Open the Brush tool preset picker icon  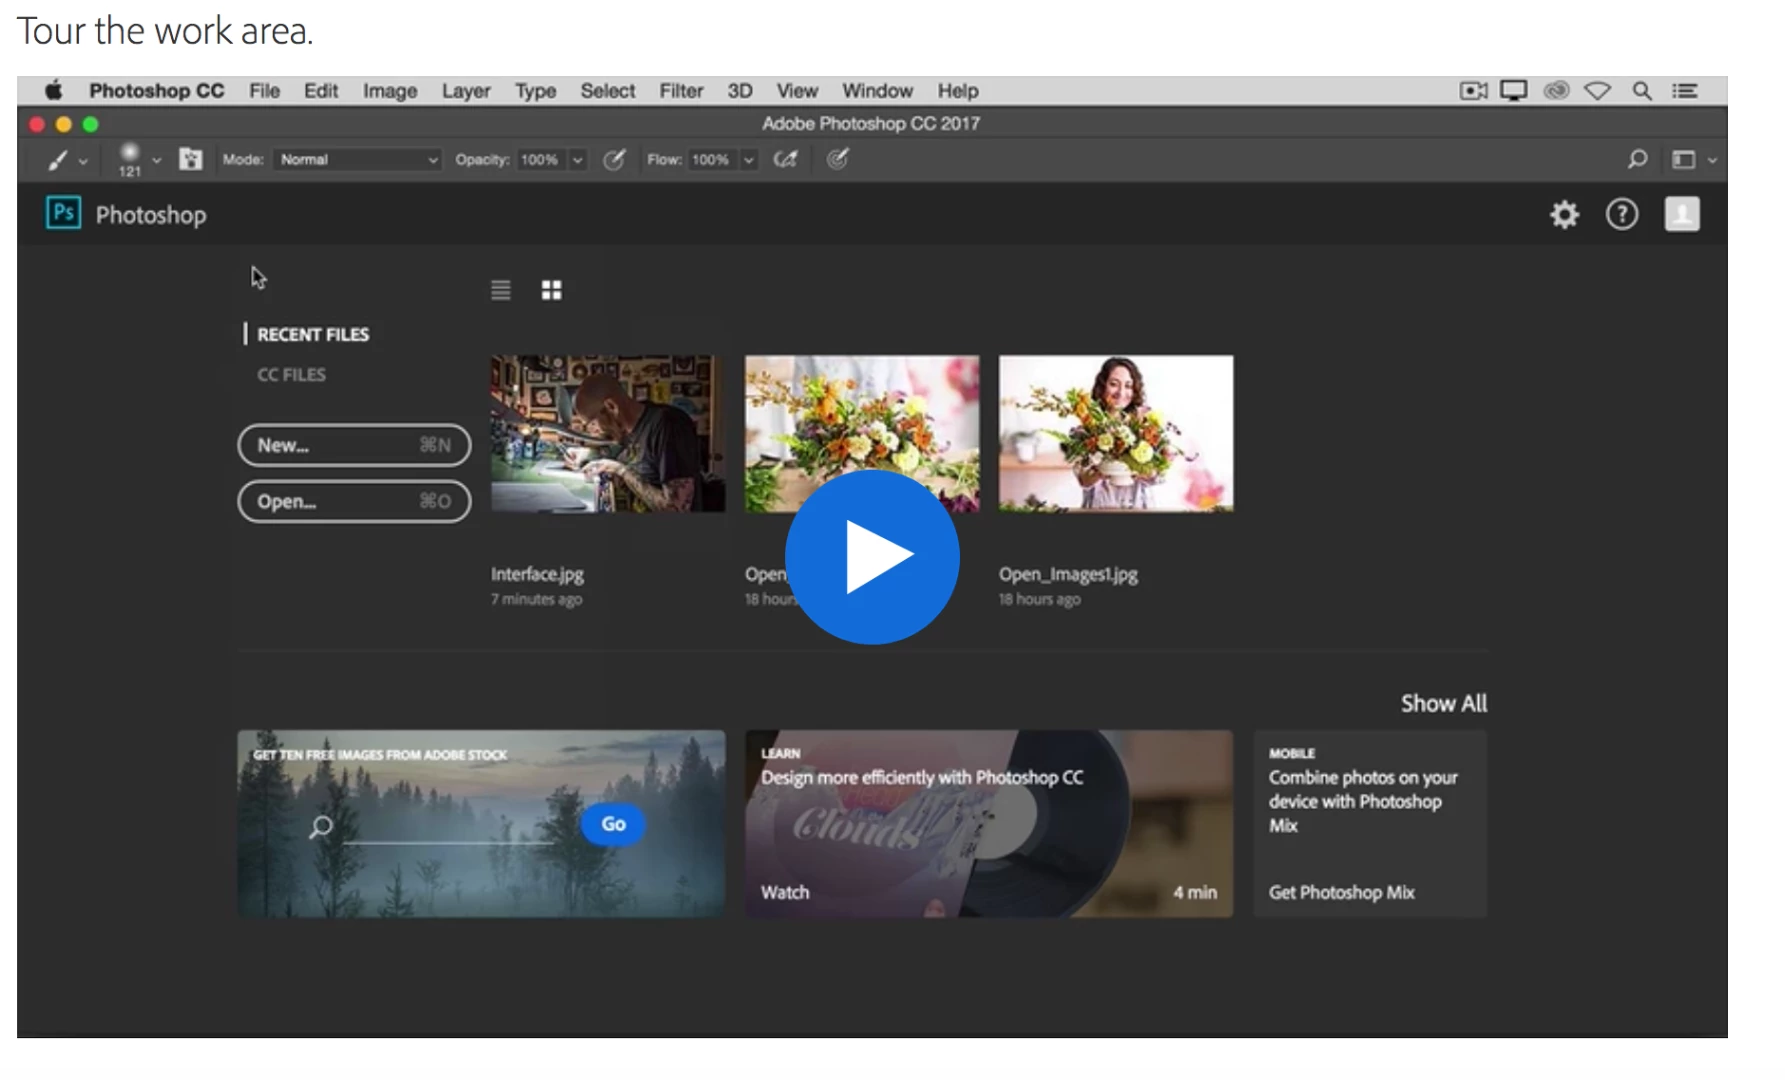pyautogui.click(x=58, y=160)
